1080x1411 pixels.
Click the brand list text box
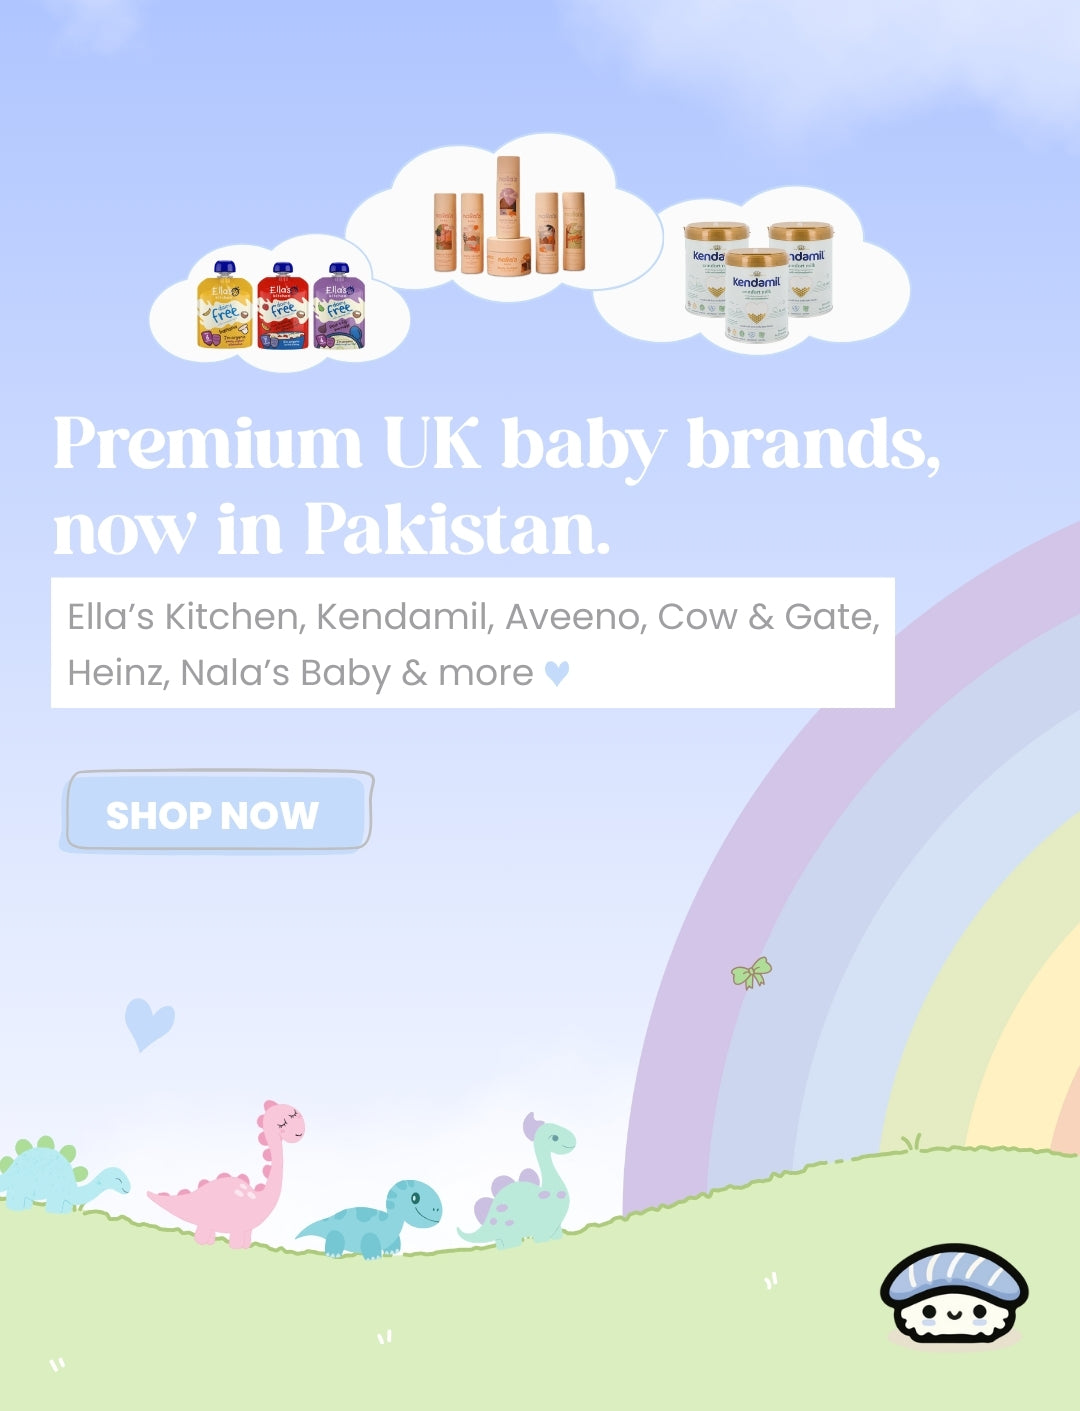tap(473, 643)
